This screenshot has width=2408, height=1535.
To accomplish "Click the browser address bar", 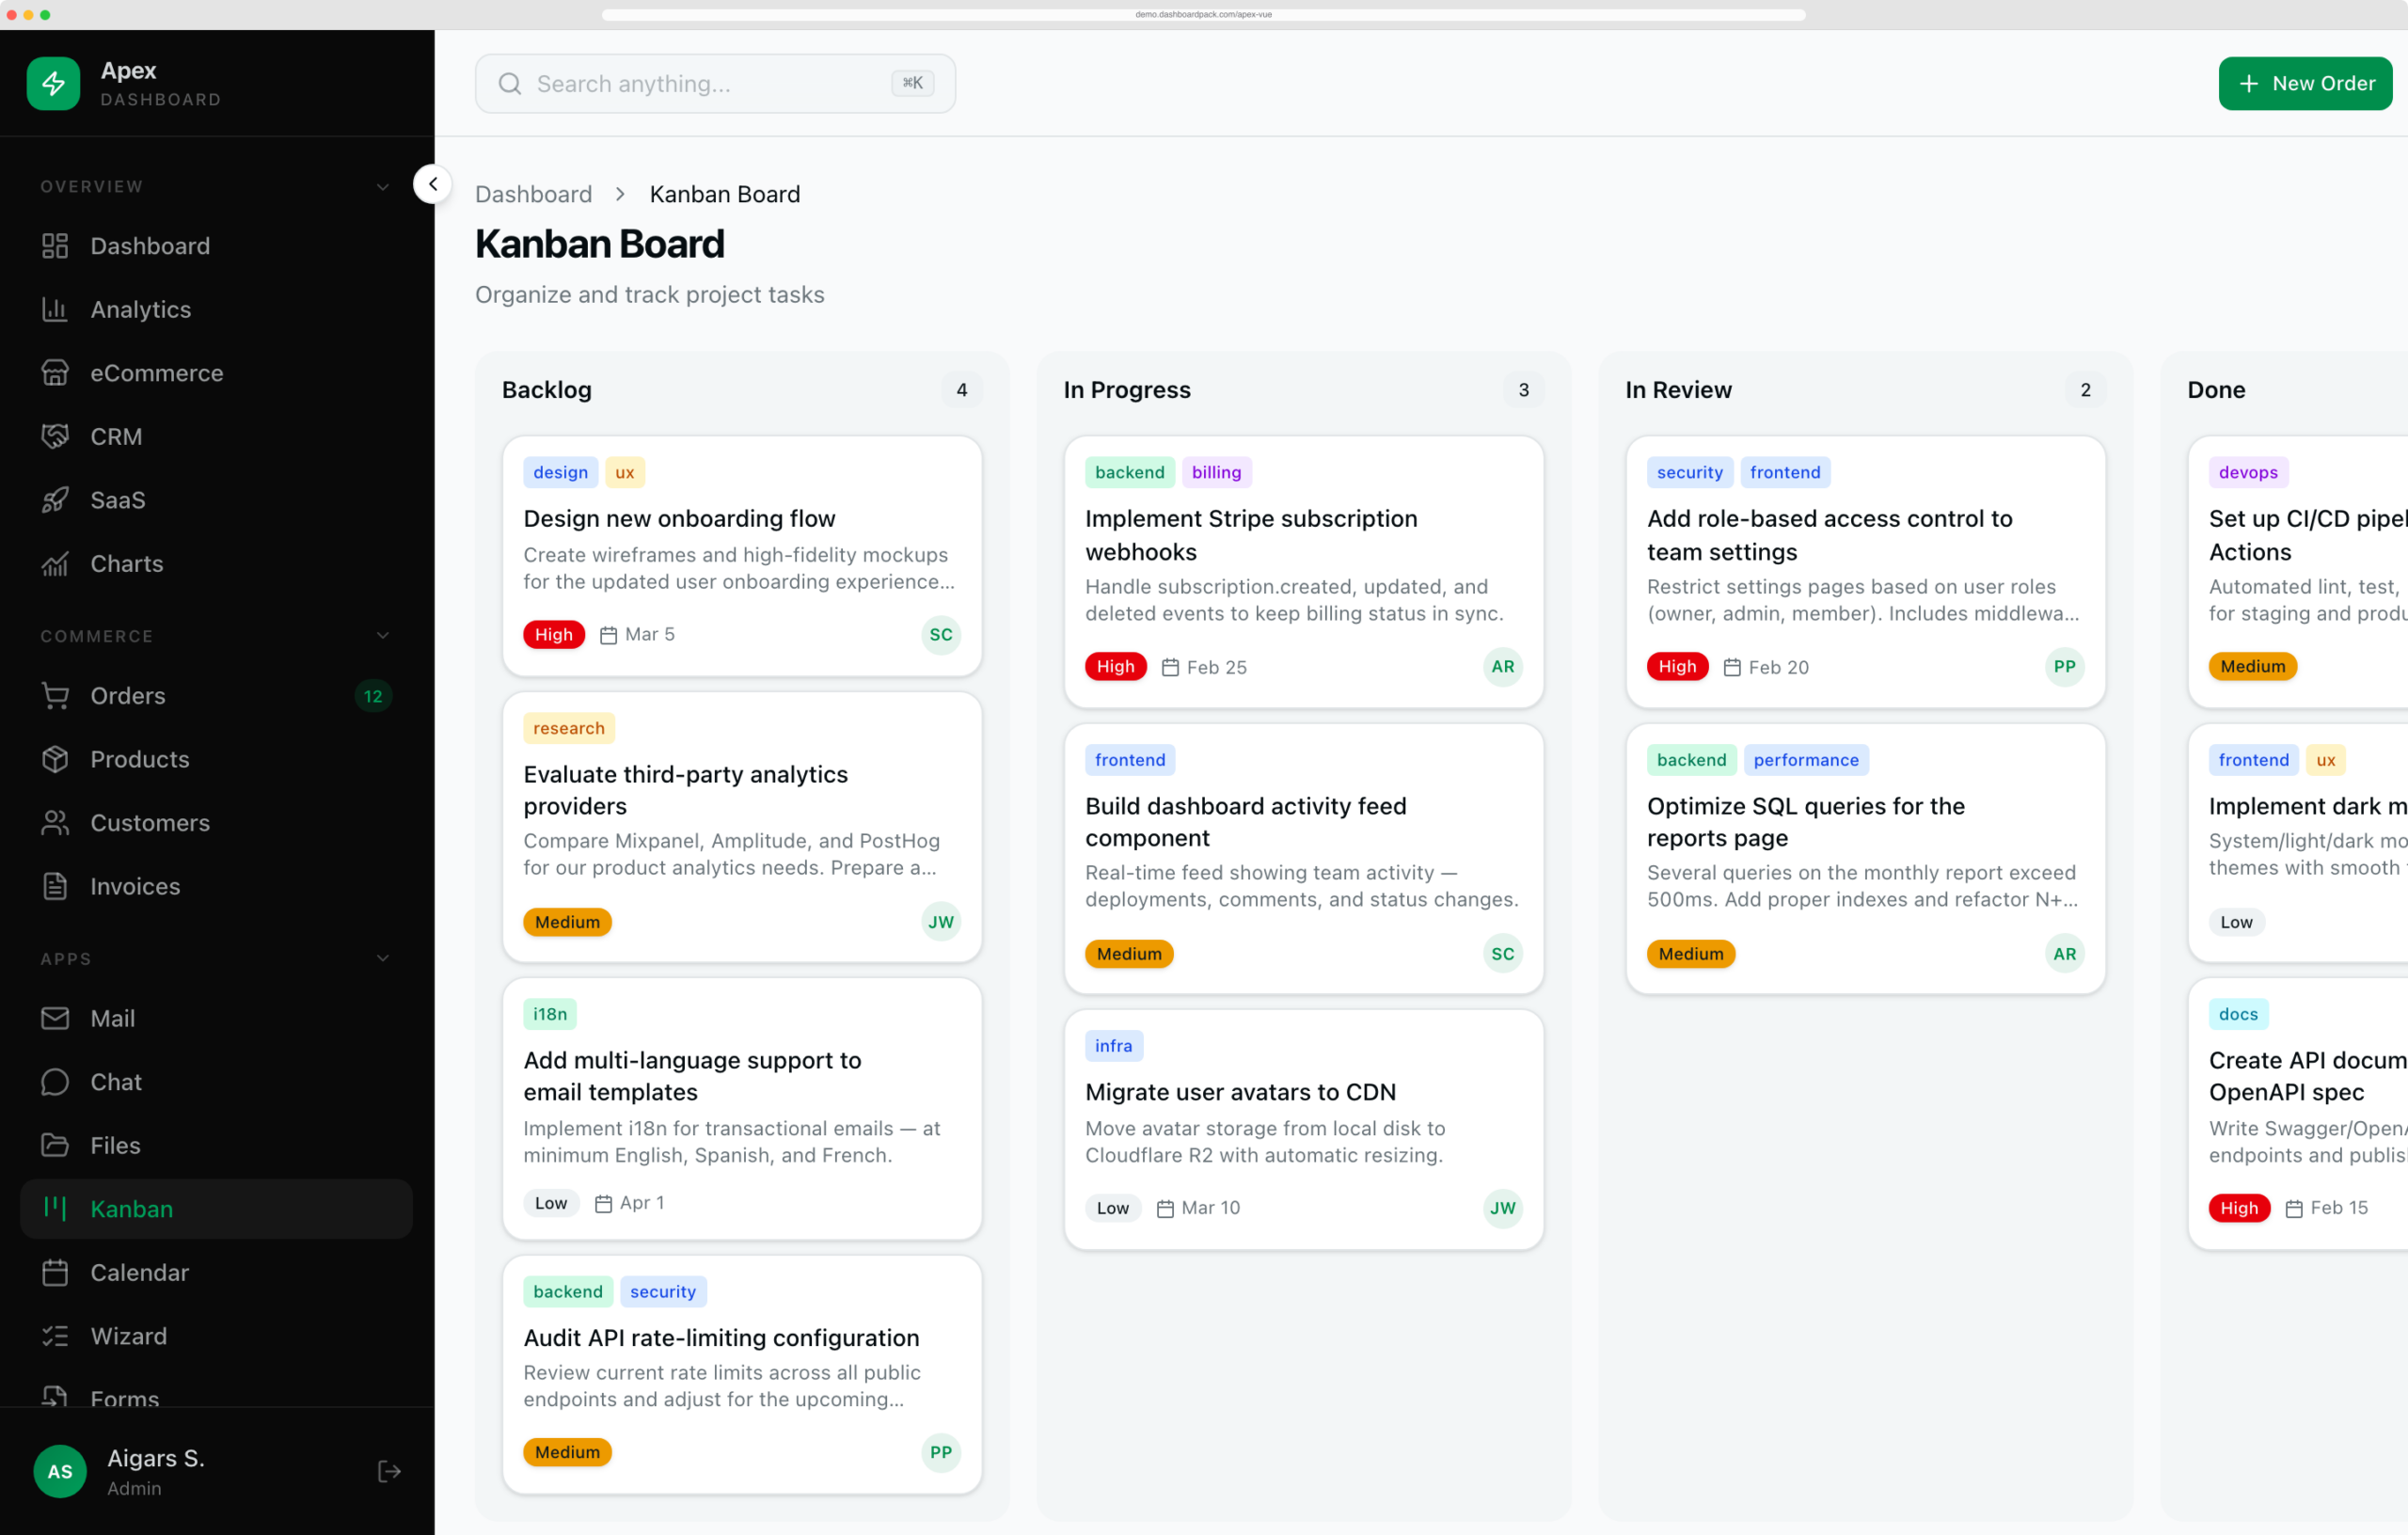I will click(x=1203, y=14).
